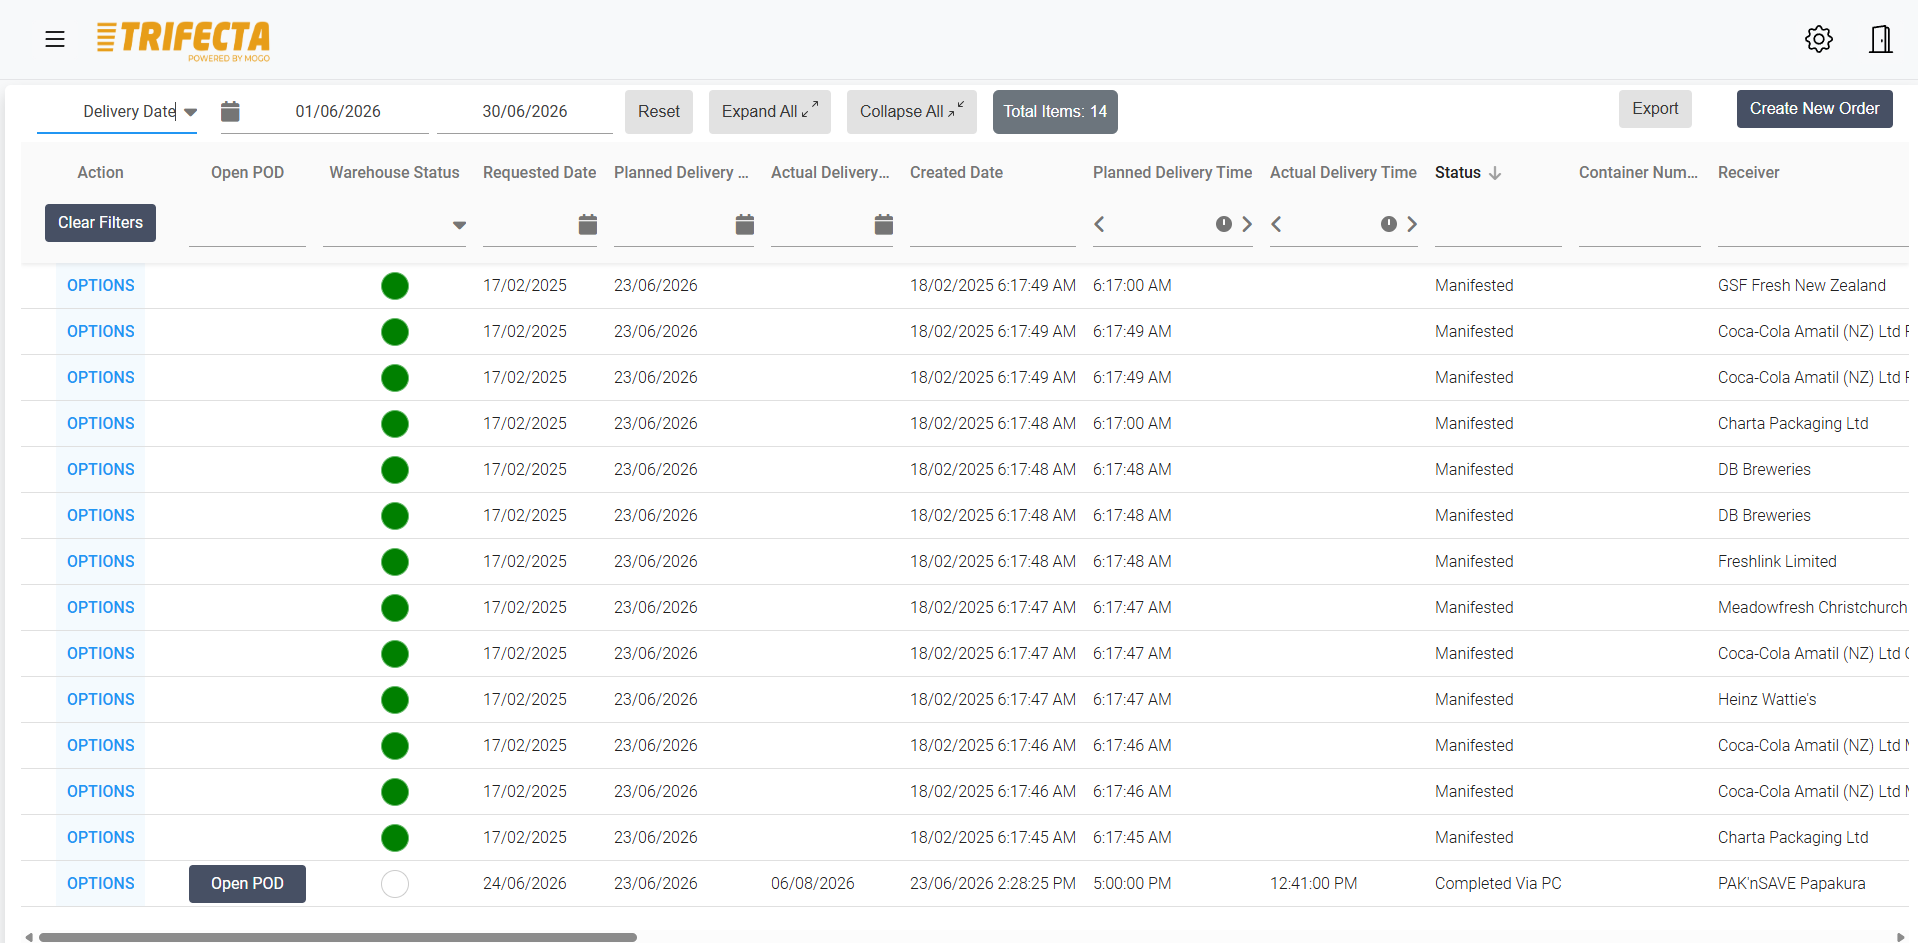Click the 5:00:00 PM planned delivery time
The height and width of the screenshot is (943, 1918).
tap(1132, 884)
